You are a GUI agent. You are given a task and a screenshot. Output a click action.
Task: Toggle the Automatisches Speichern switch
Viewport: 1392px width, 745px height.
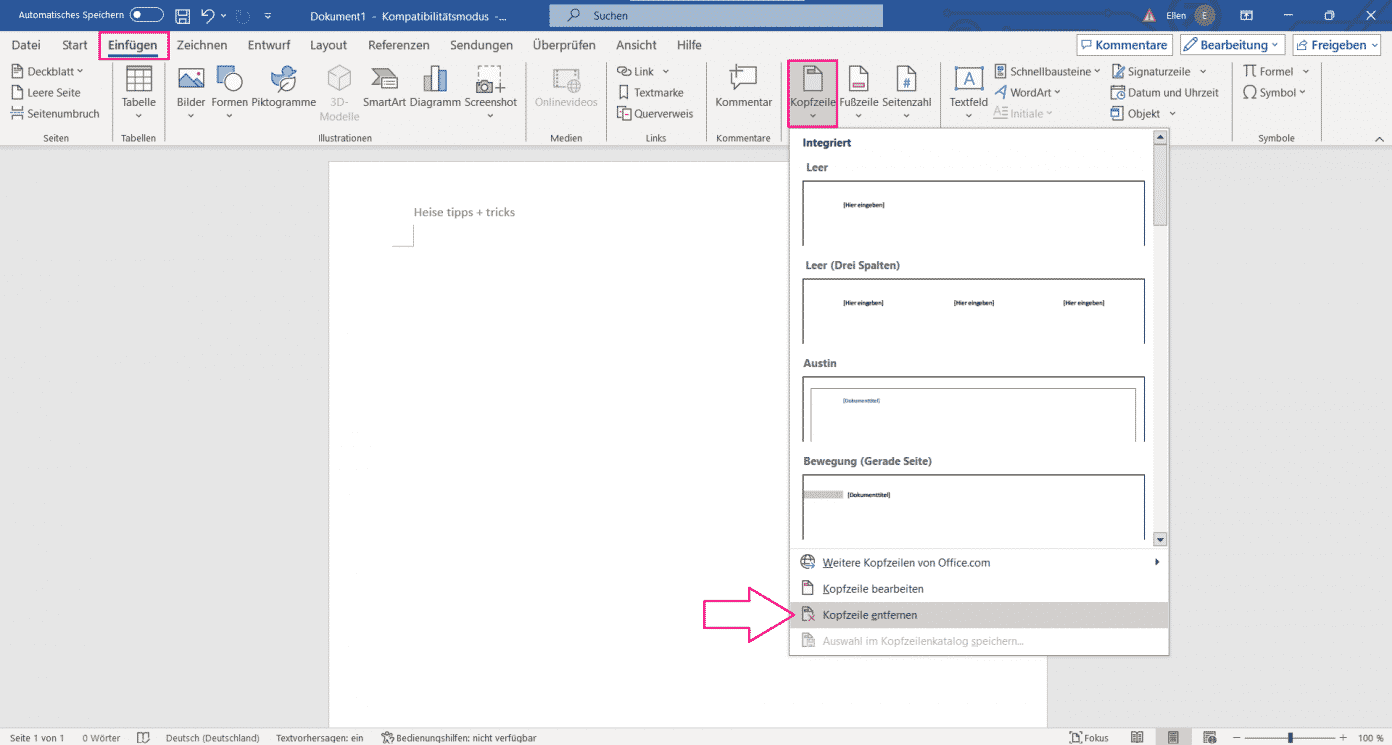[x=146, y=16]
